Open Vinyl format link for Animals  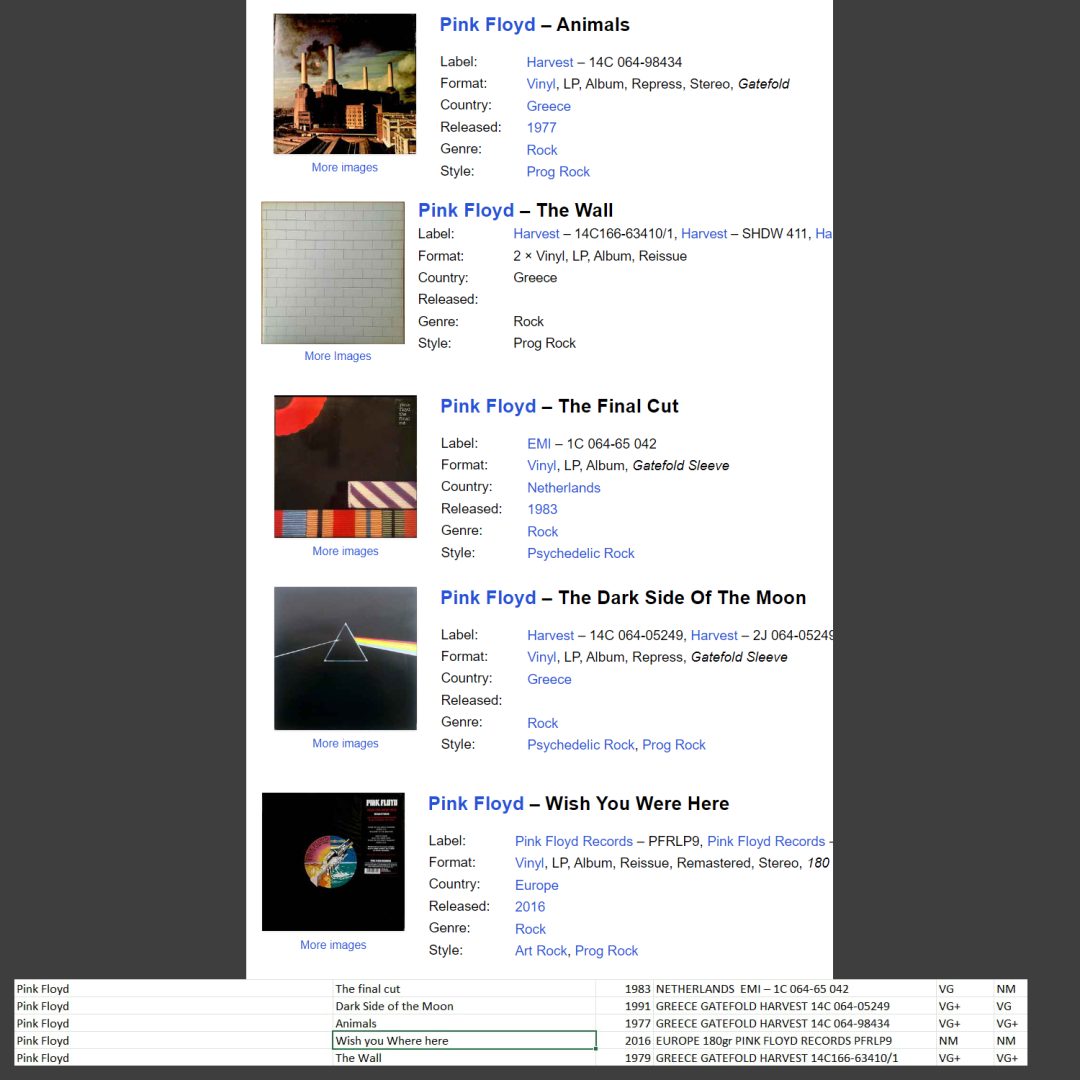coord(541,84)
